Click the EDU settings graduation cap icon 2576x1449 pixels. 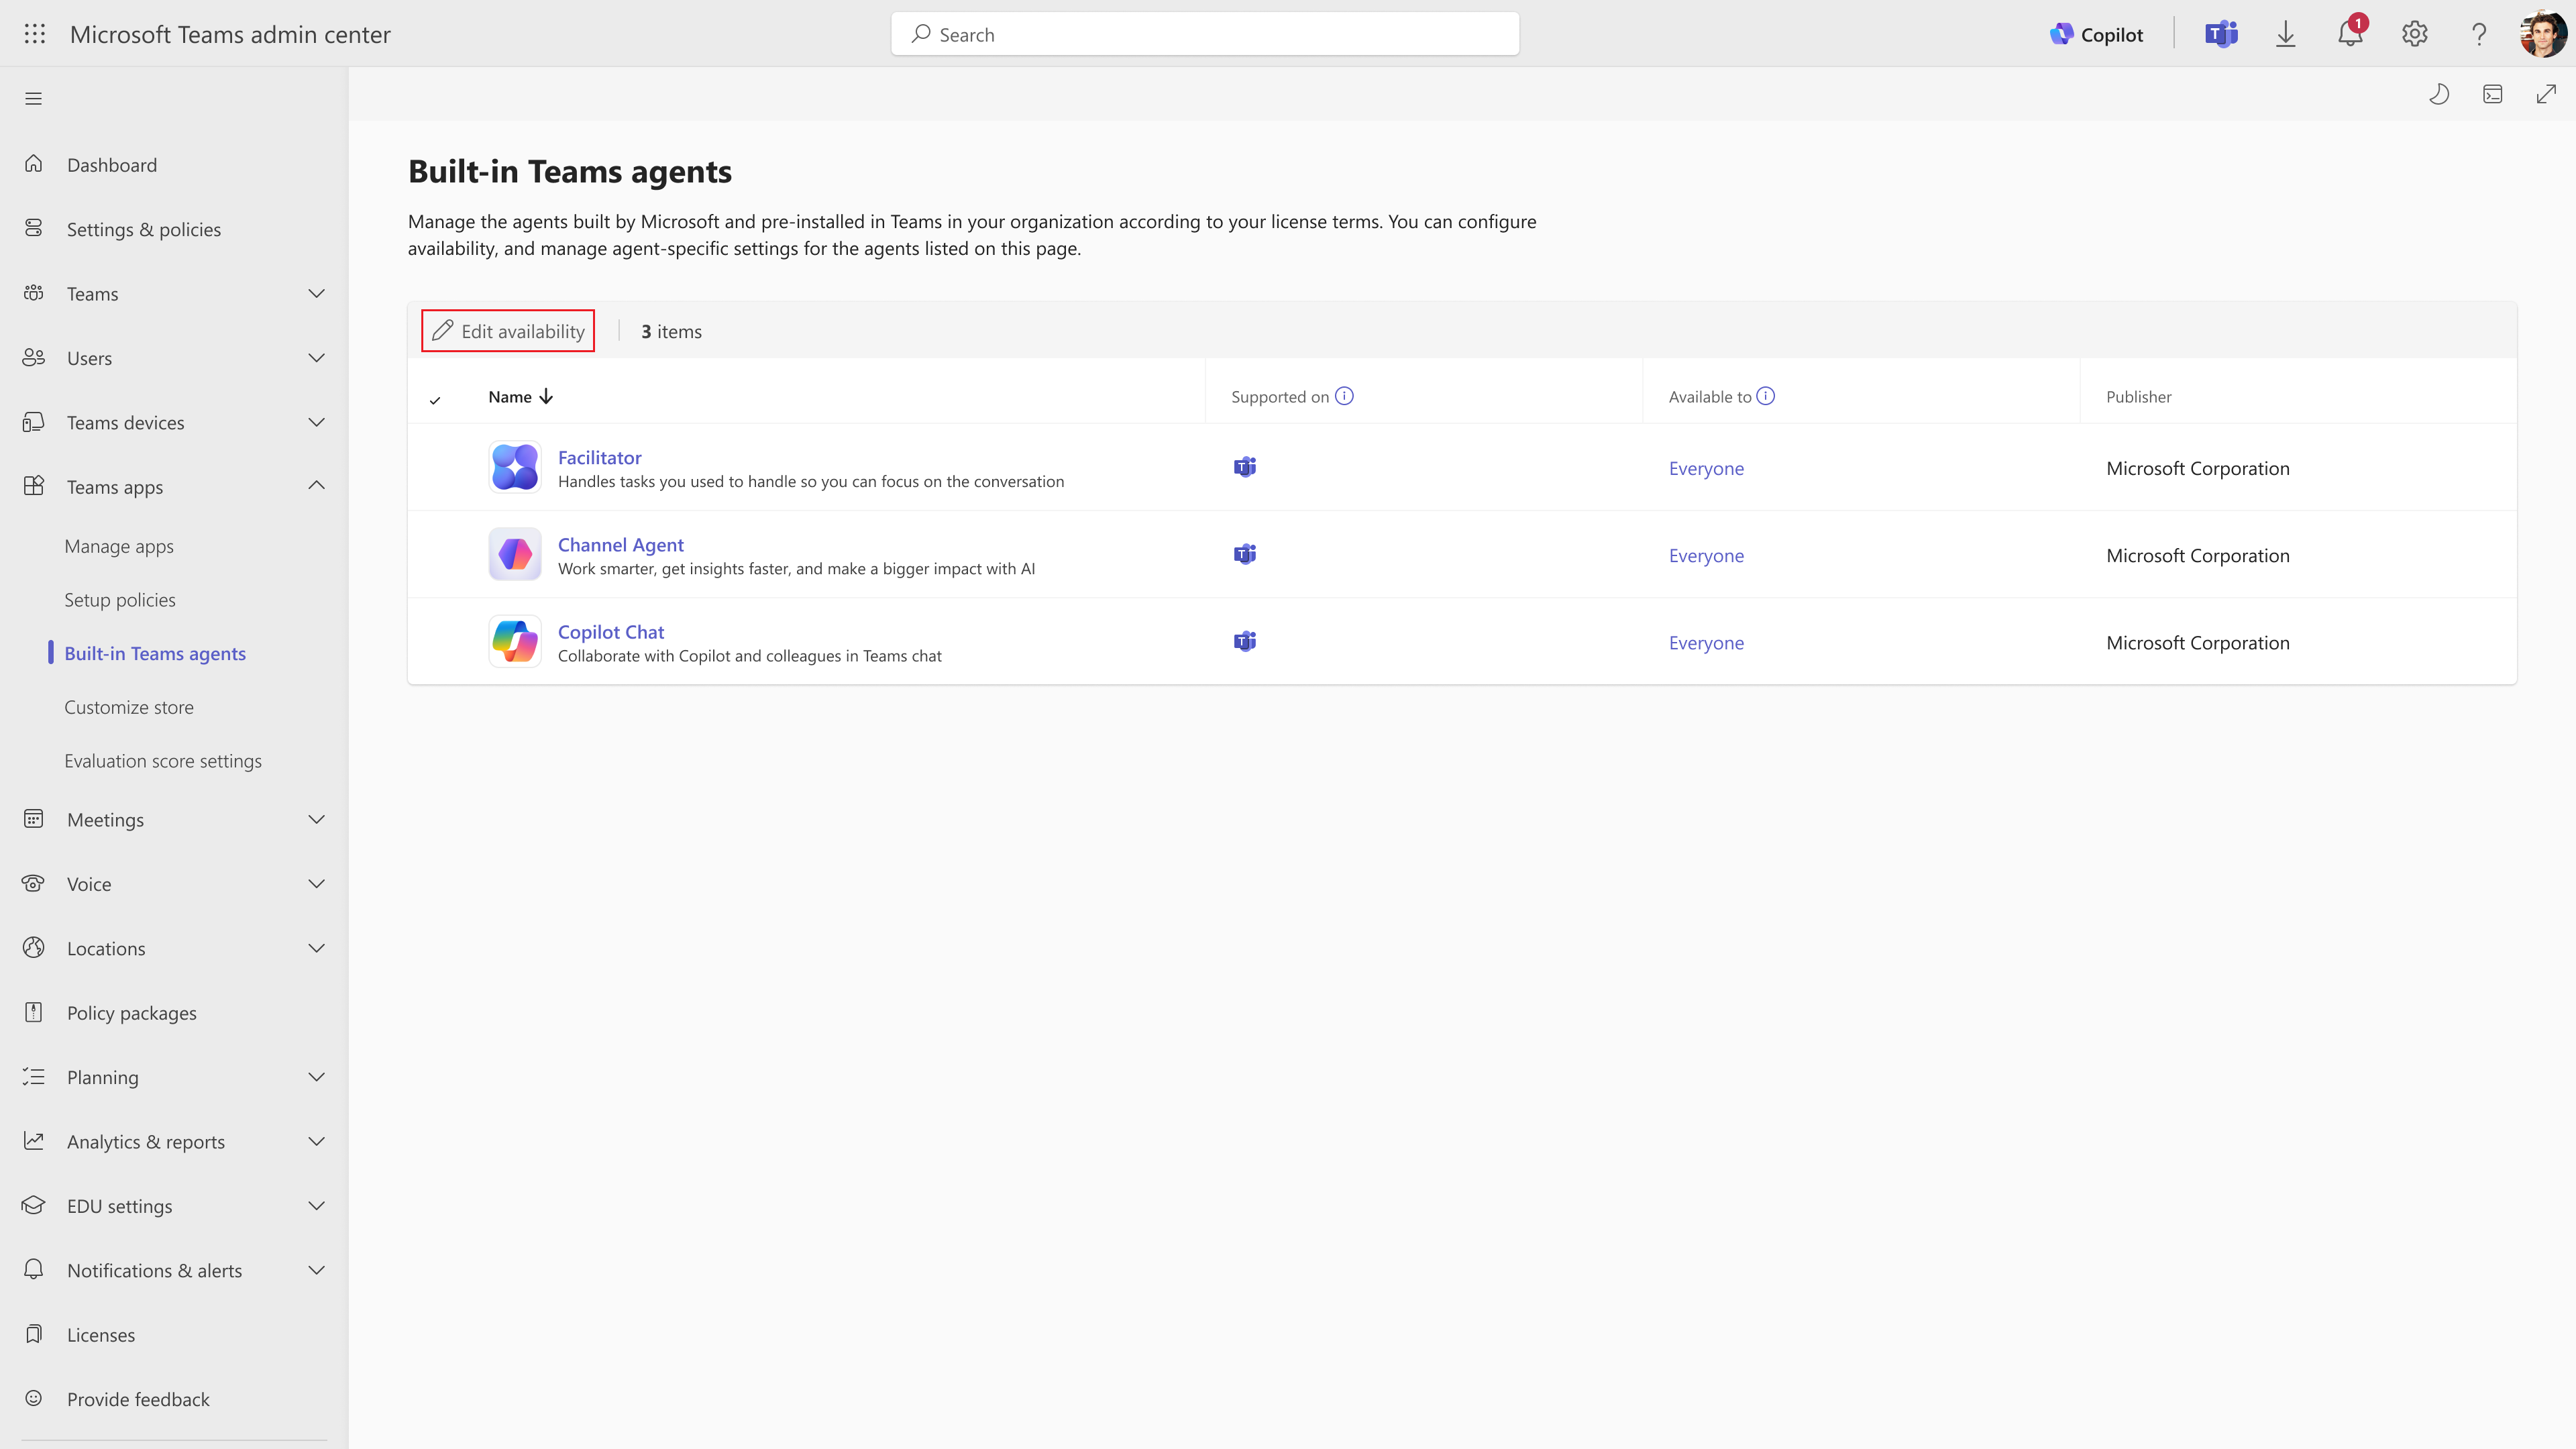[x=34, y=1205]
